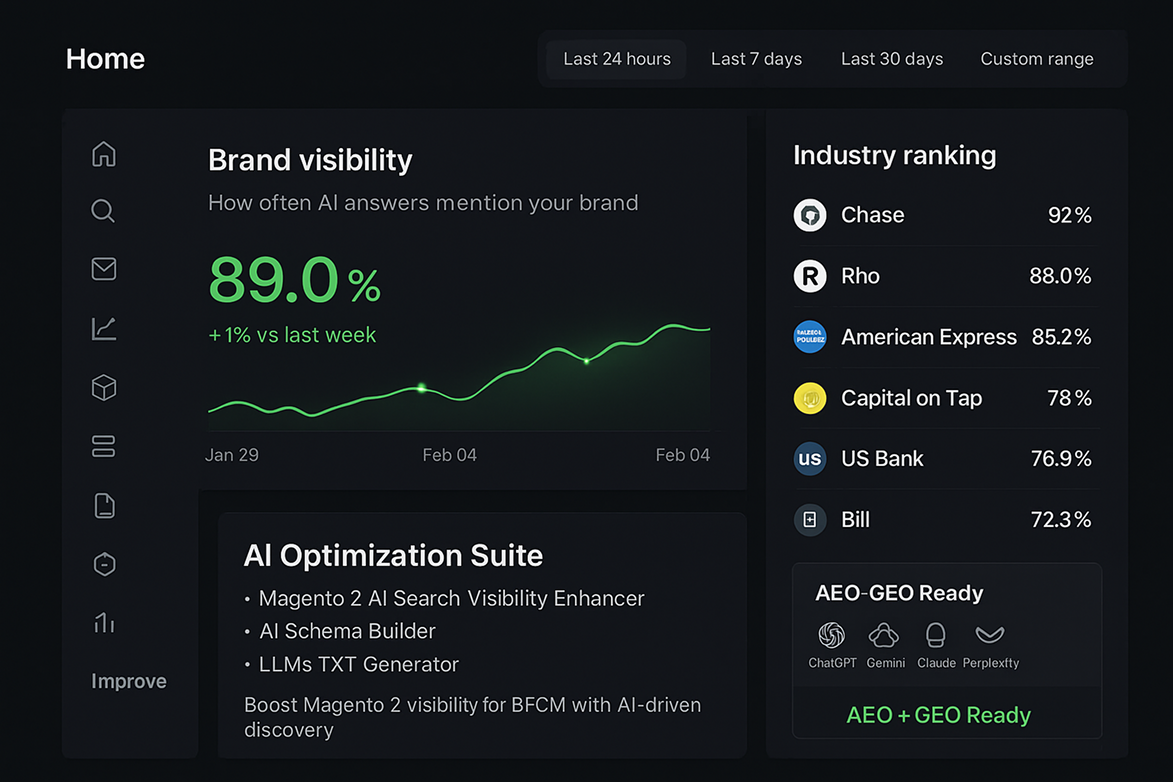
Task: Open the stacked rows icon in sidebar
Action: pos(104,446)
